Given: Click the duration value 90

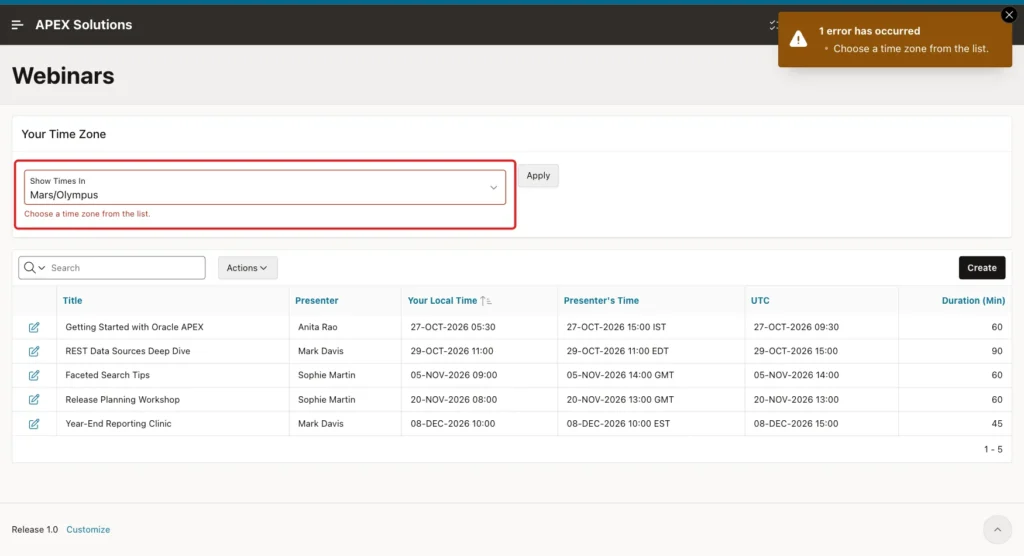Looking at the screenshot, I should (x=997, y=351).
